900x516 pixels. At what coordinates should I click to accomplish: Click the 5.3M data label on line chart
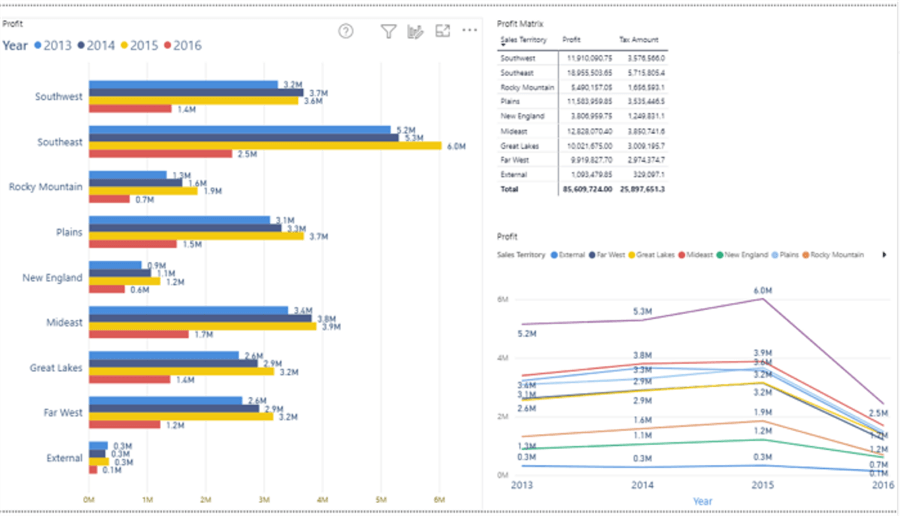[x=642, y=311]
